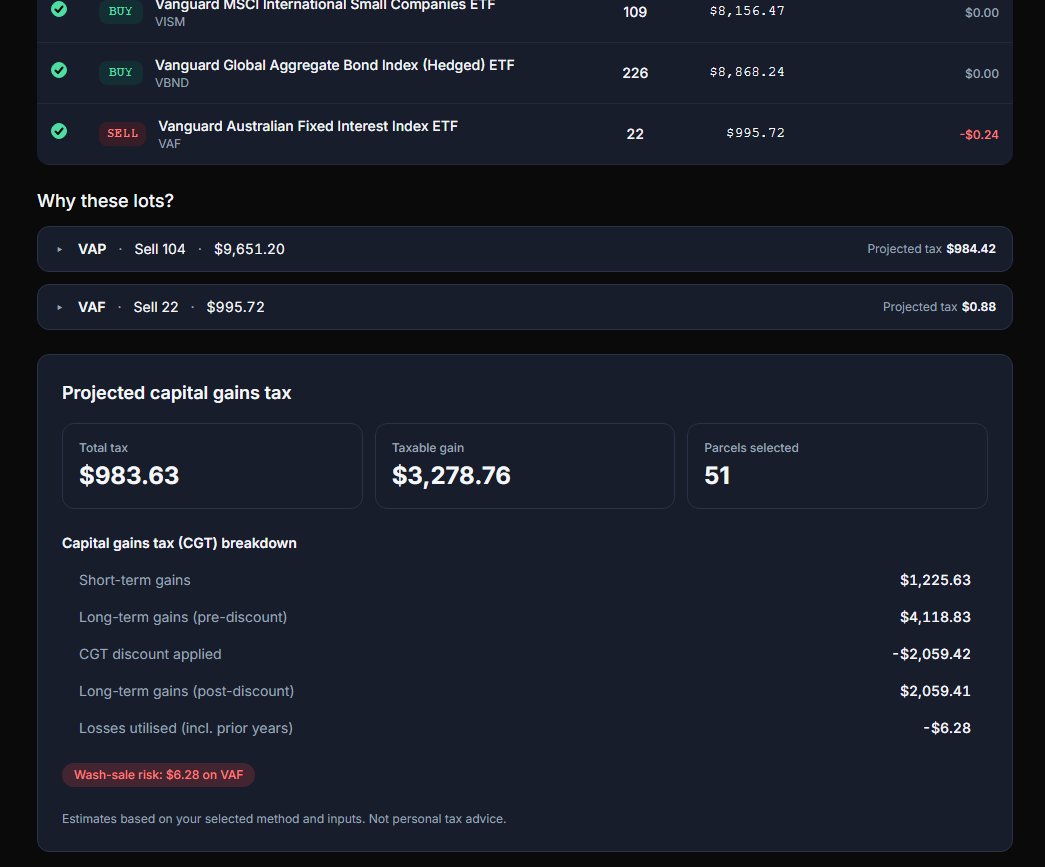Click the green check icon on the VISM row
Screen dimensions: 1045x867
pos(59,9)
